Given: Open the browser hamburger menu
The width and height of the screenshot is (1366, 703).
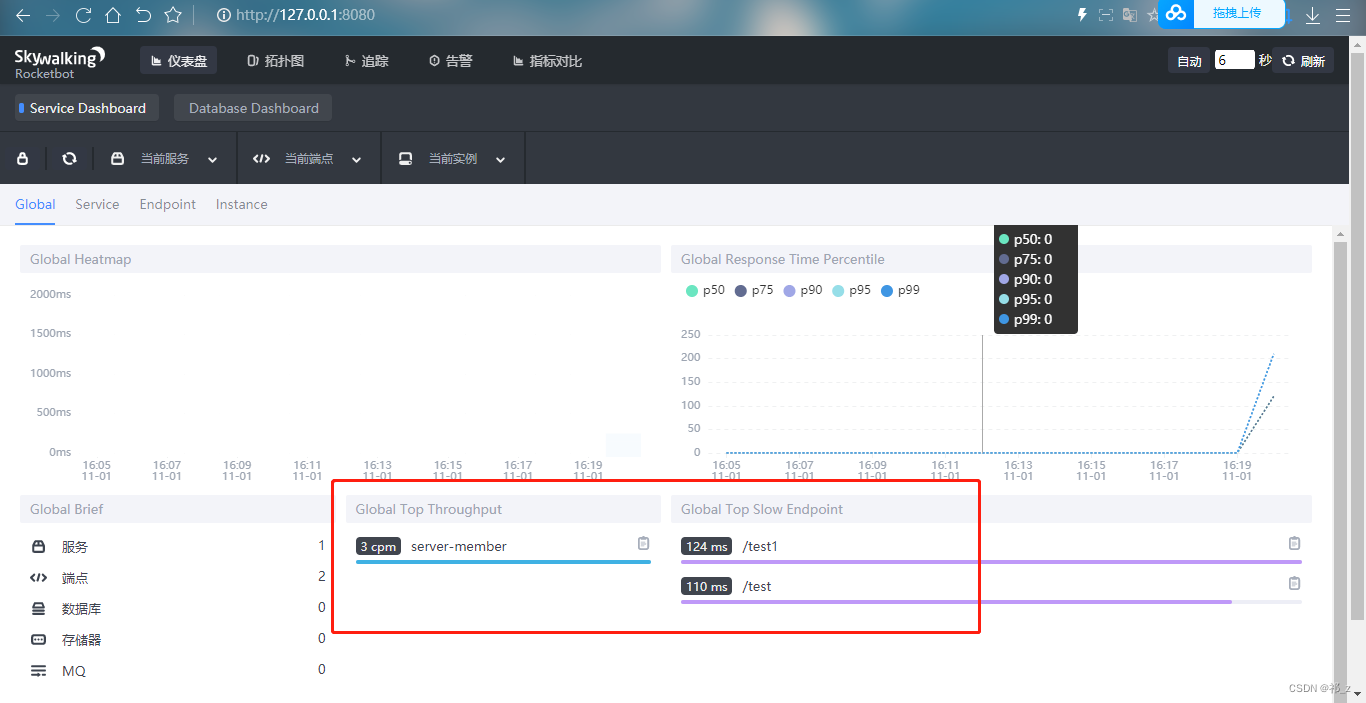Looking at the screenshot, I should pyautogui.click(x=1342, y=15).
